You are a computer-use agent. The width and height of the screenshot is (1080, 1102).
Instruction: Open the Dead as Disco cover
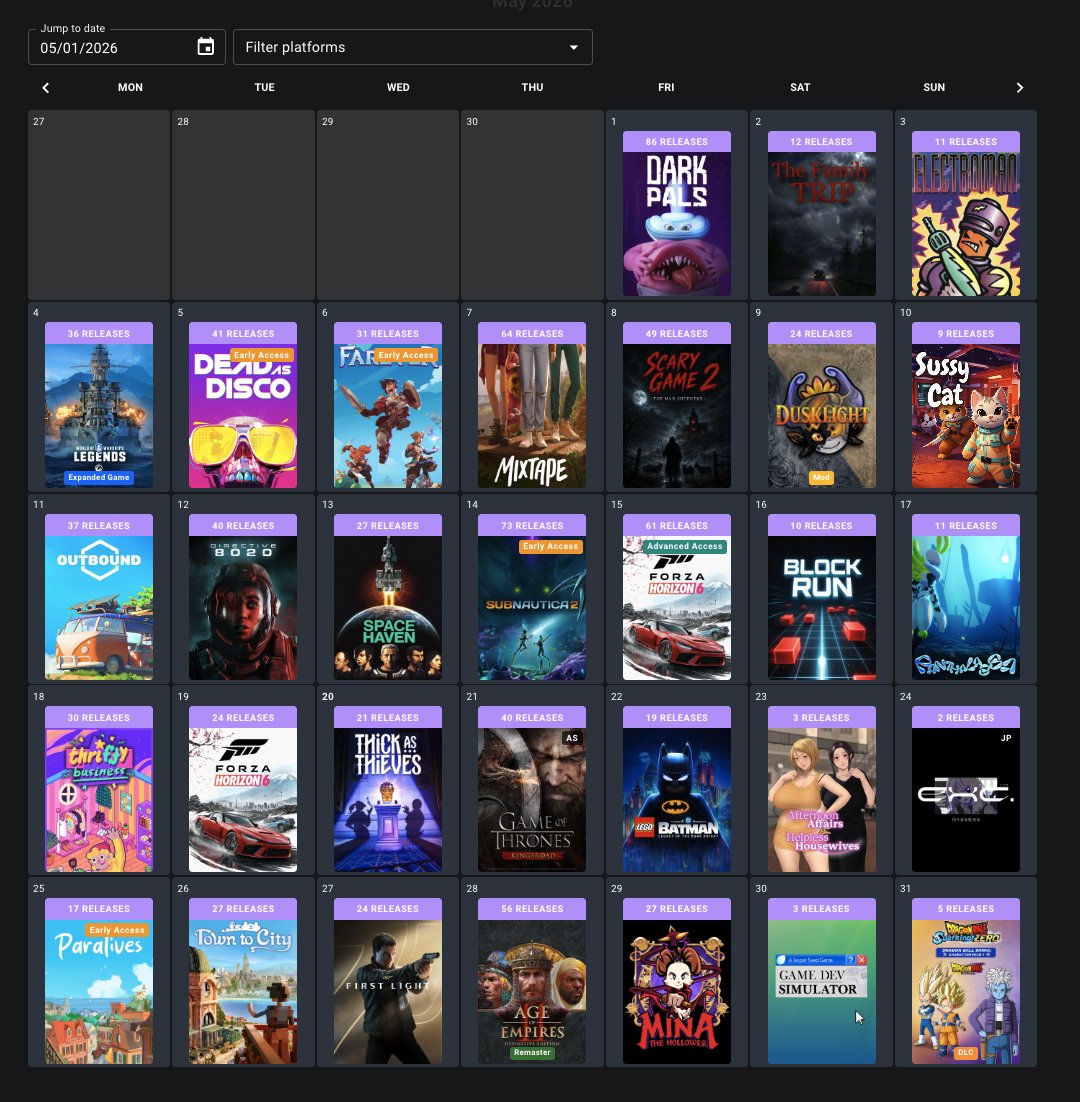(x=243, y=415)
